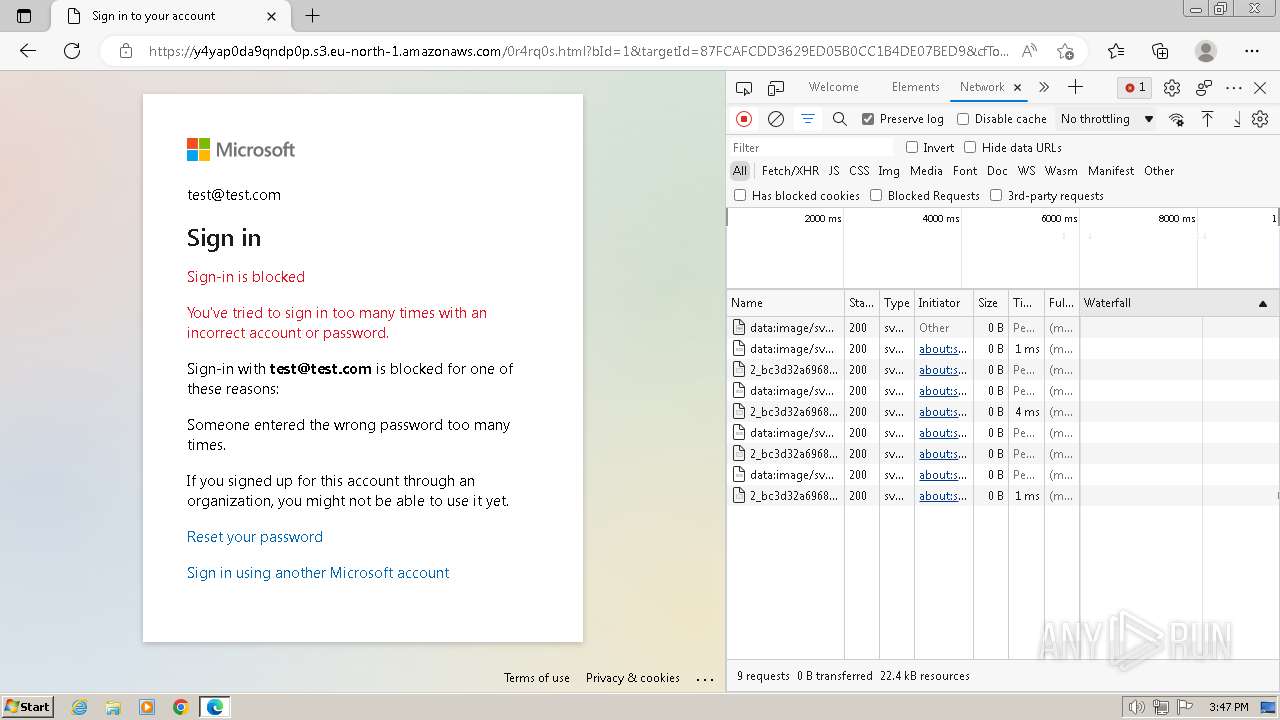
Task: Filter requests by Fetch/XHR
Action: pyautogui.click(x=790, y=171)
